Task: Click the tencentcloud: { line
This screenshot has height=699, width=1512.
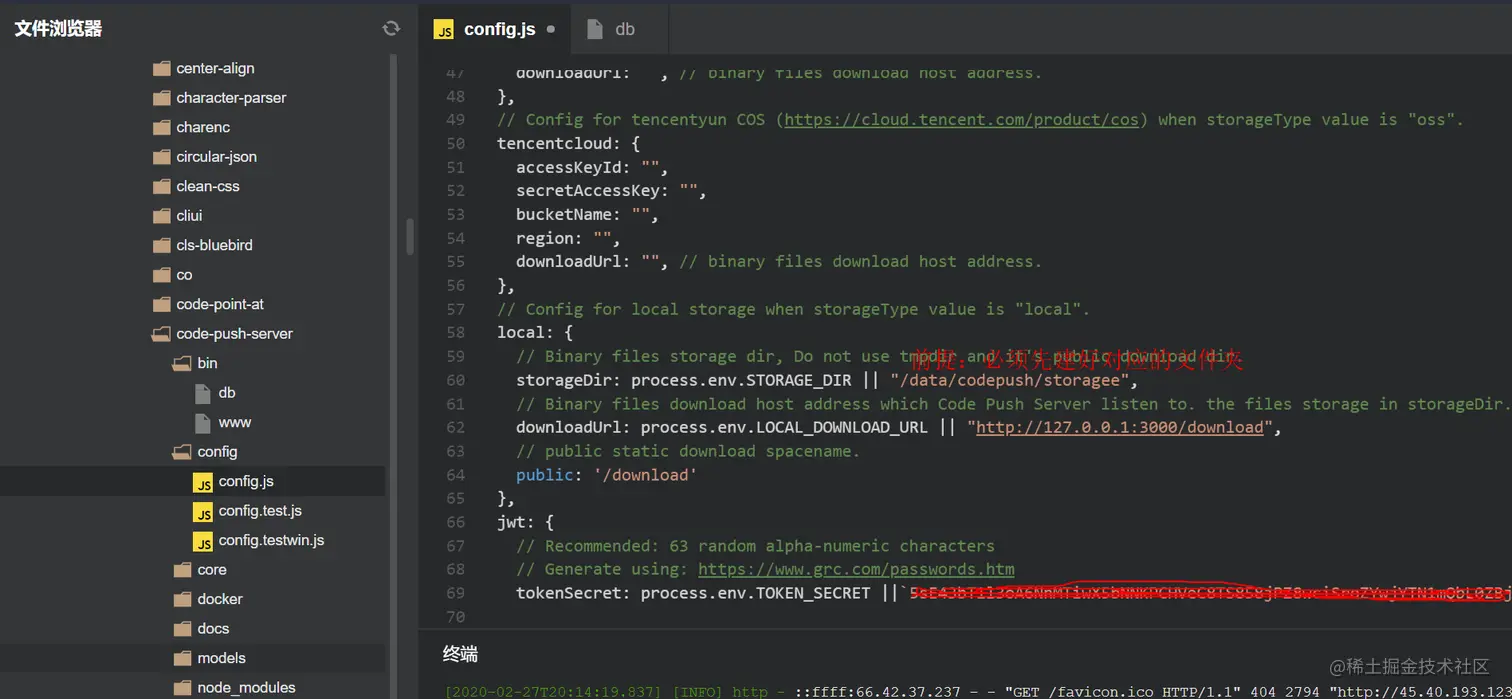Action: click(x=568, y=144)
